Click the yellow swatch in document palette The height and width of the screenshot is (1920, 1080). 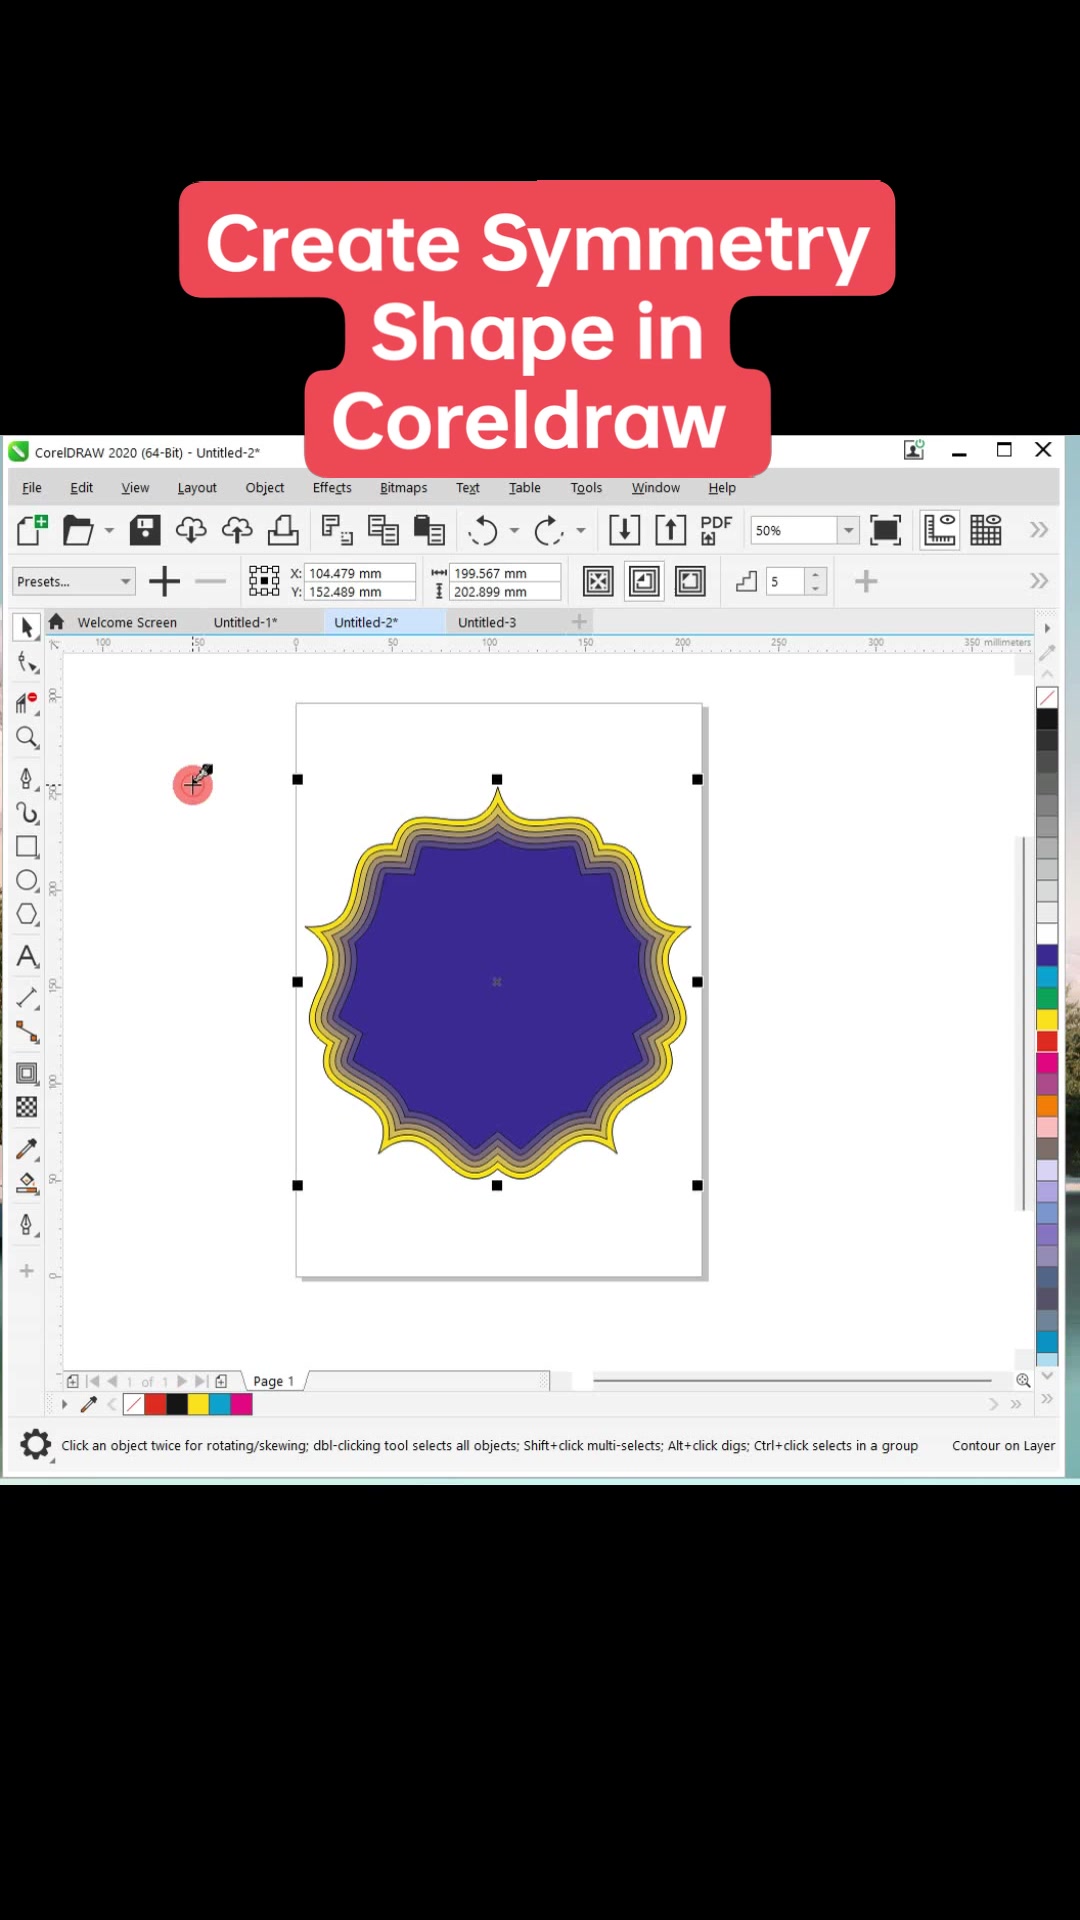(x=198, y=1404)
